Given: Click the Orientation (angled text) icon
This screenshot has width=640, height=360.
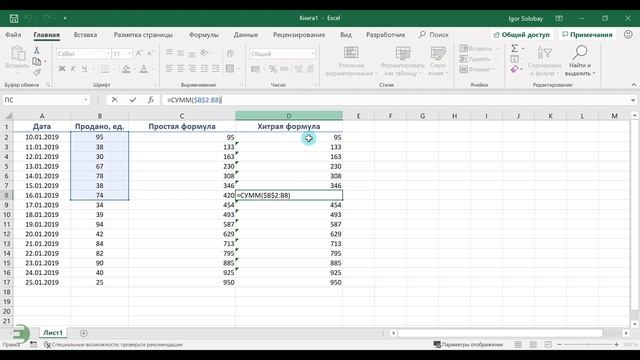Looking at the screenshot, I should coord(204,53).
